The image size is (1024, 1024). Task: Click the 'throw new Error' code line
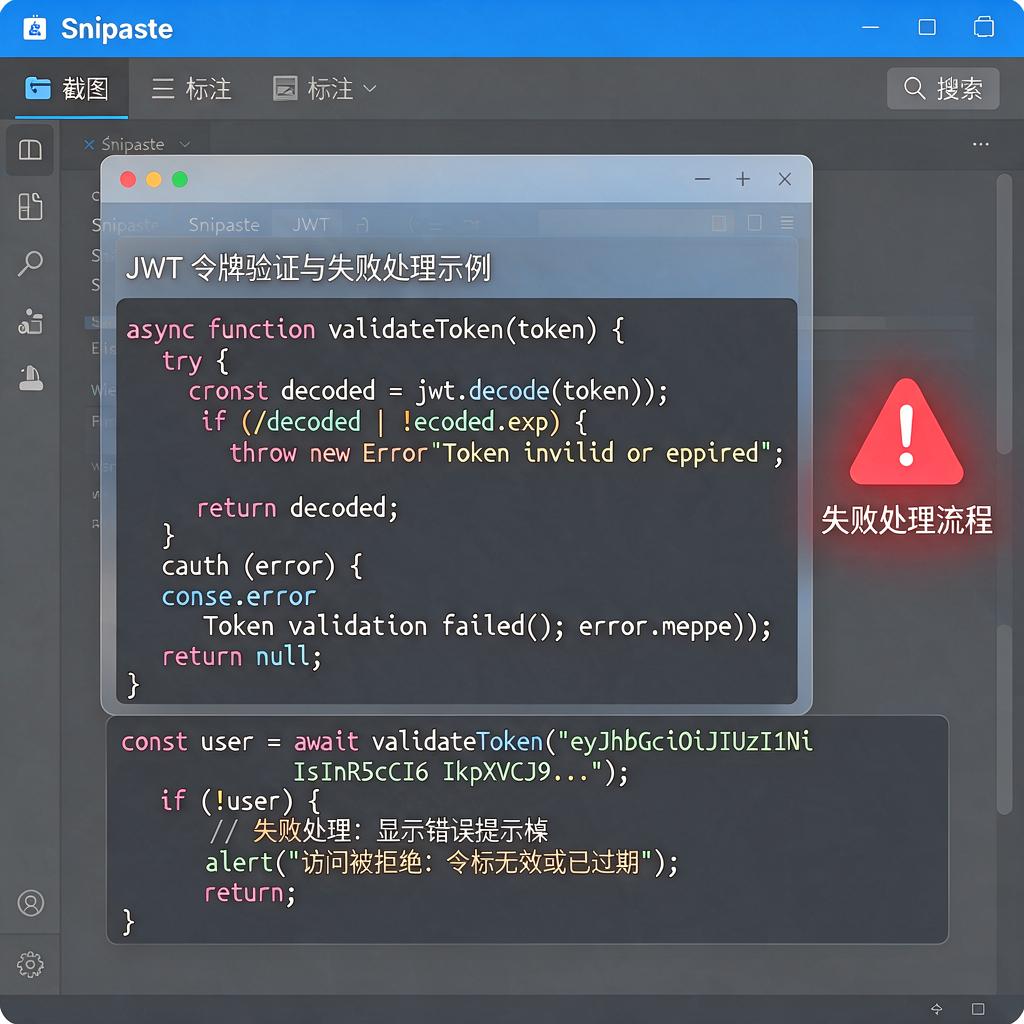pos(506,453)
